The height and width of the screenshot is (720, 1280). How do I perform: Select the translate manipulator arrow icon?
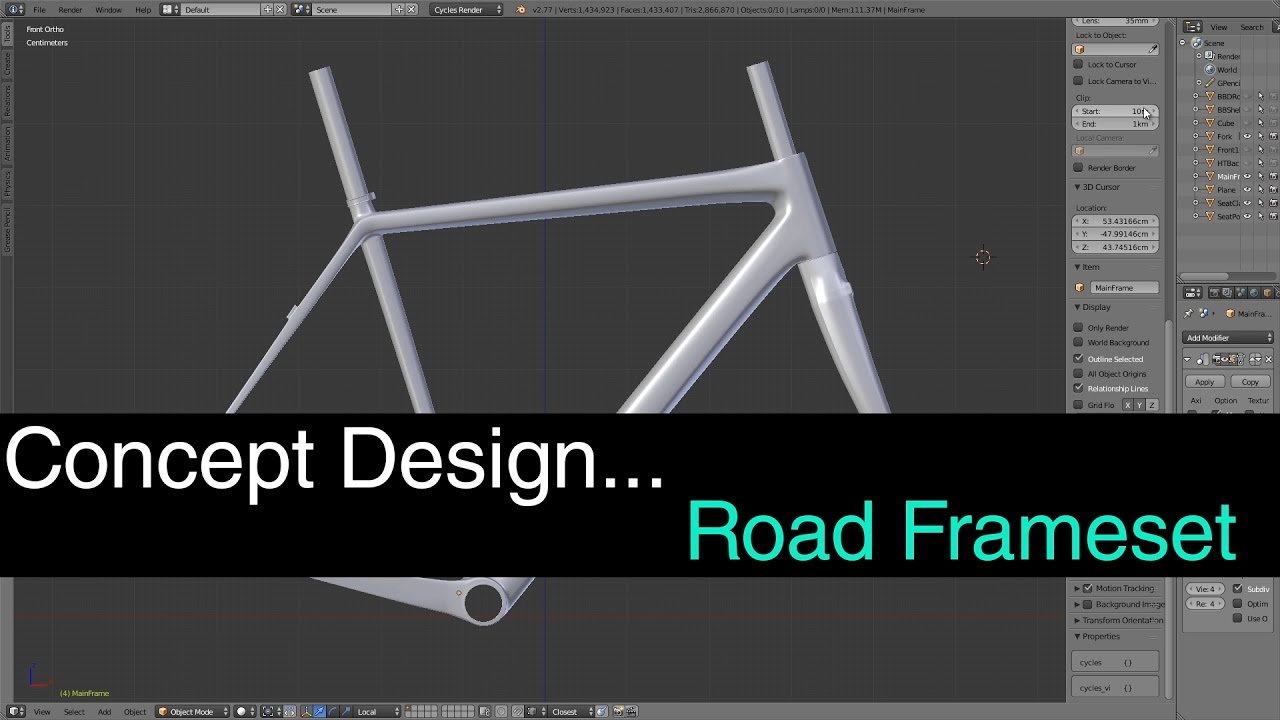click(x=319, y=711)
